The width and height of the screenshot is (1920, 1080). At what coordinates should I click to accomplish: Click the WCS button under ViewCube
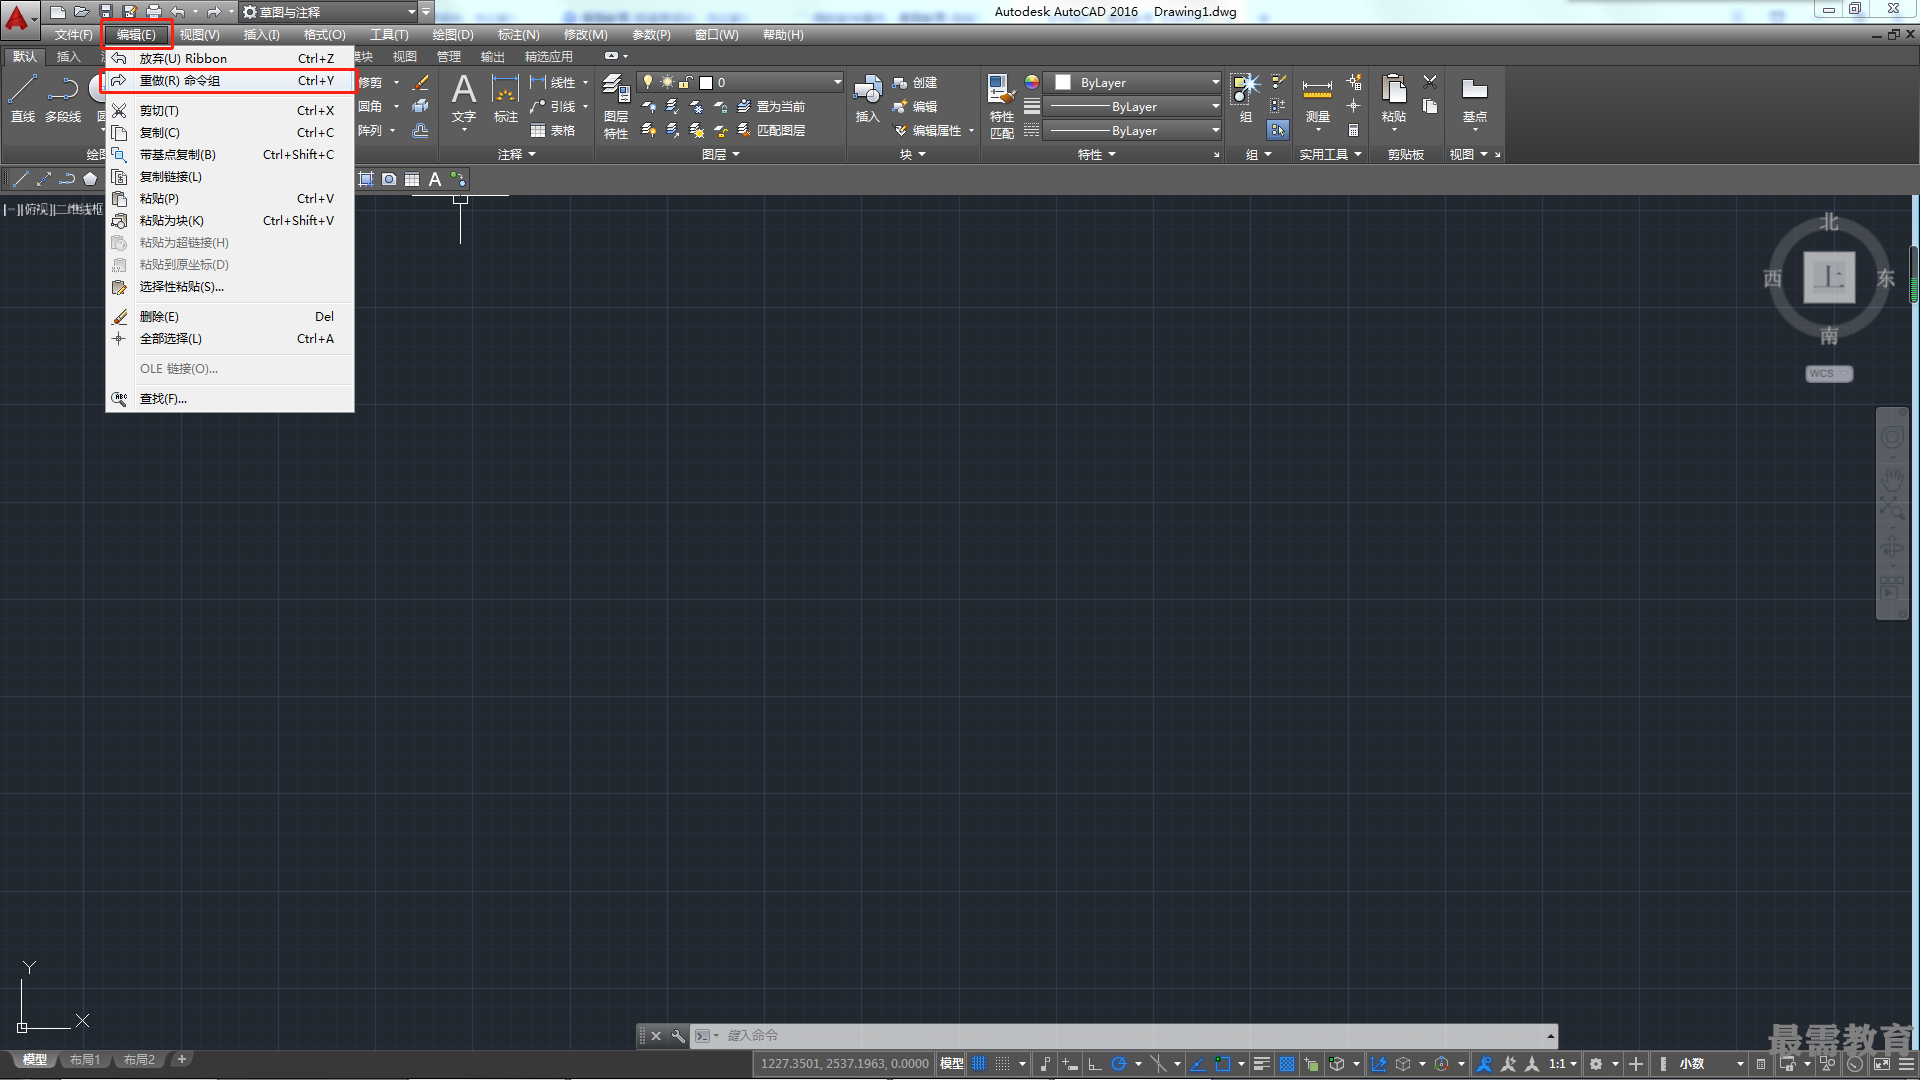1829,374
